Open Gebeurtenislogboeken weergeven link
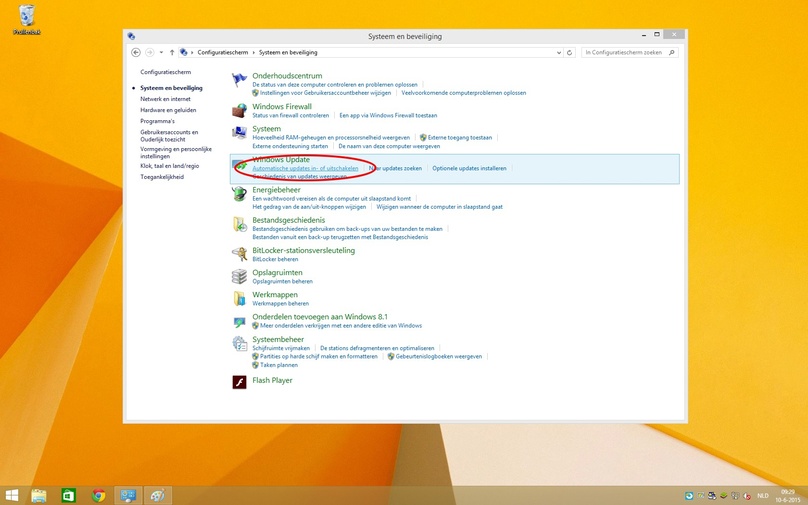 click(x=439, y=356)
